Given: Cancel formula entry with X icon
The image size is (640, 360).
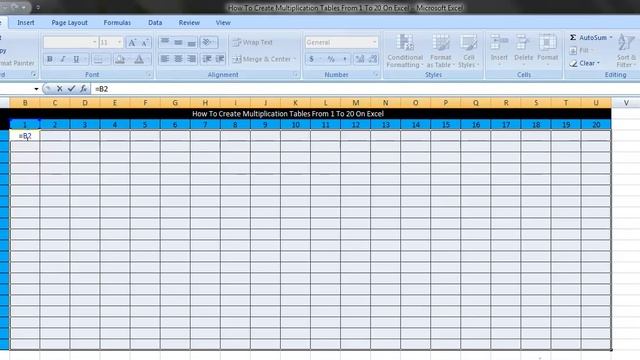Looking at the screenshot, I should click(x=60, y=89).
